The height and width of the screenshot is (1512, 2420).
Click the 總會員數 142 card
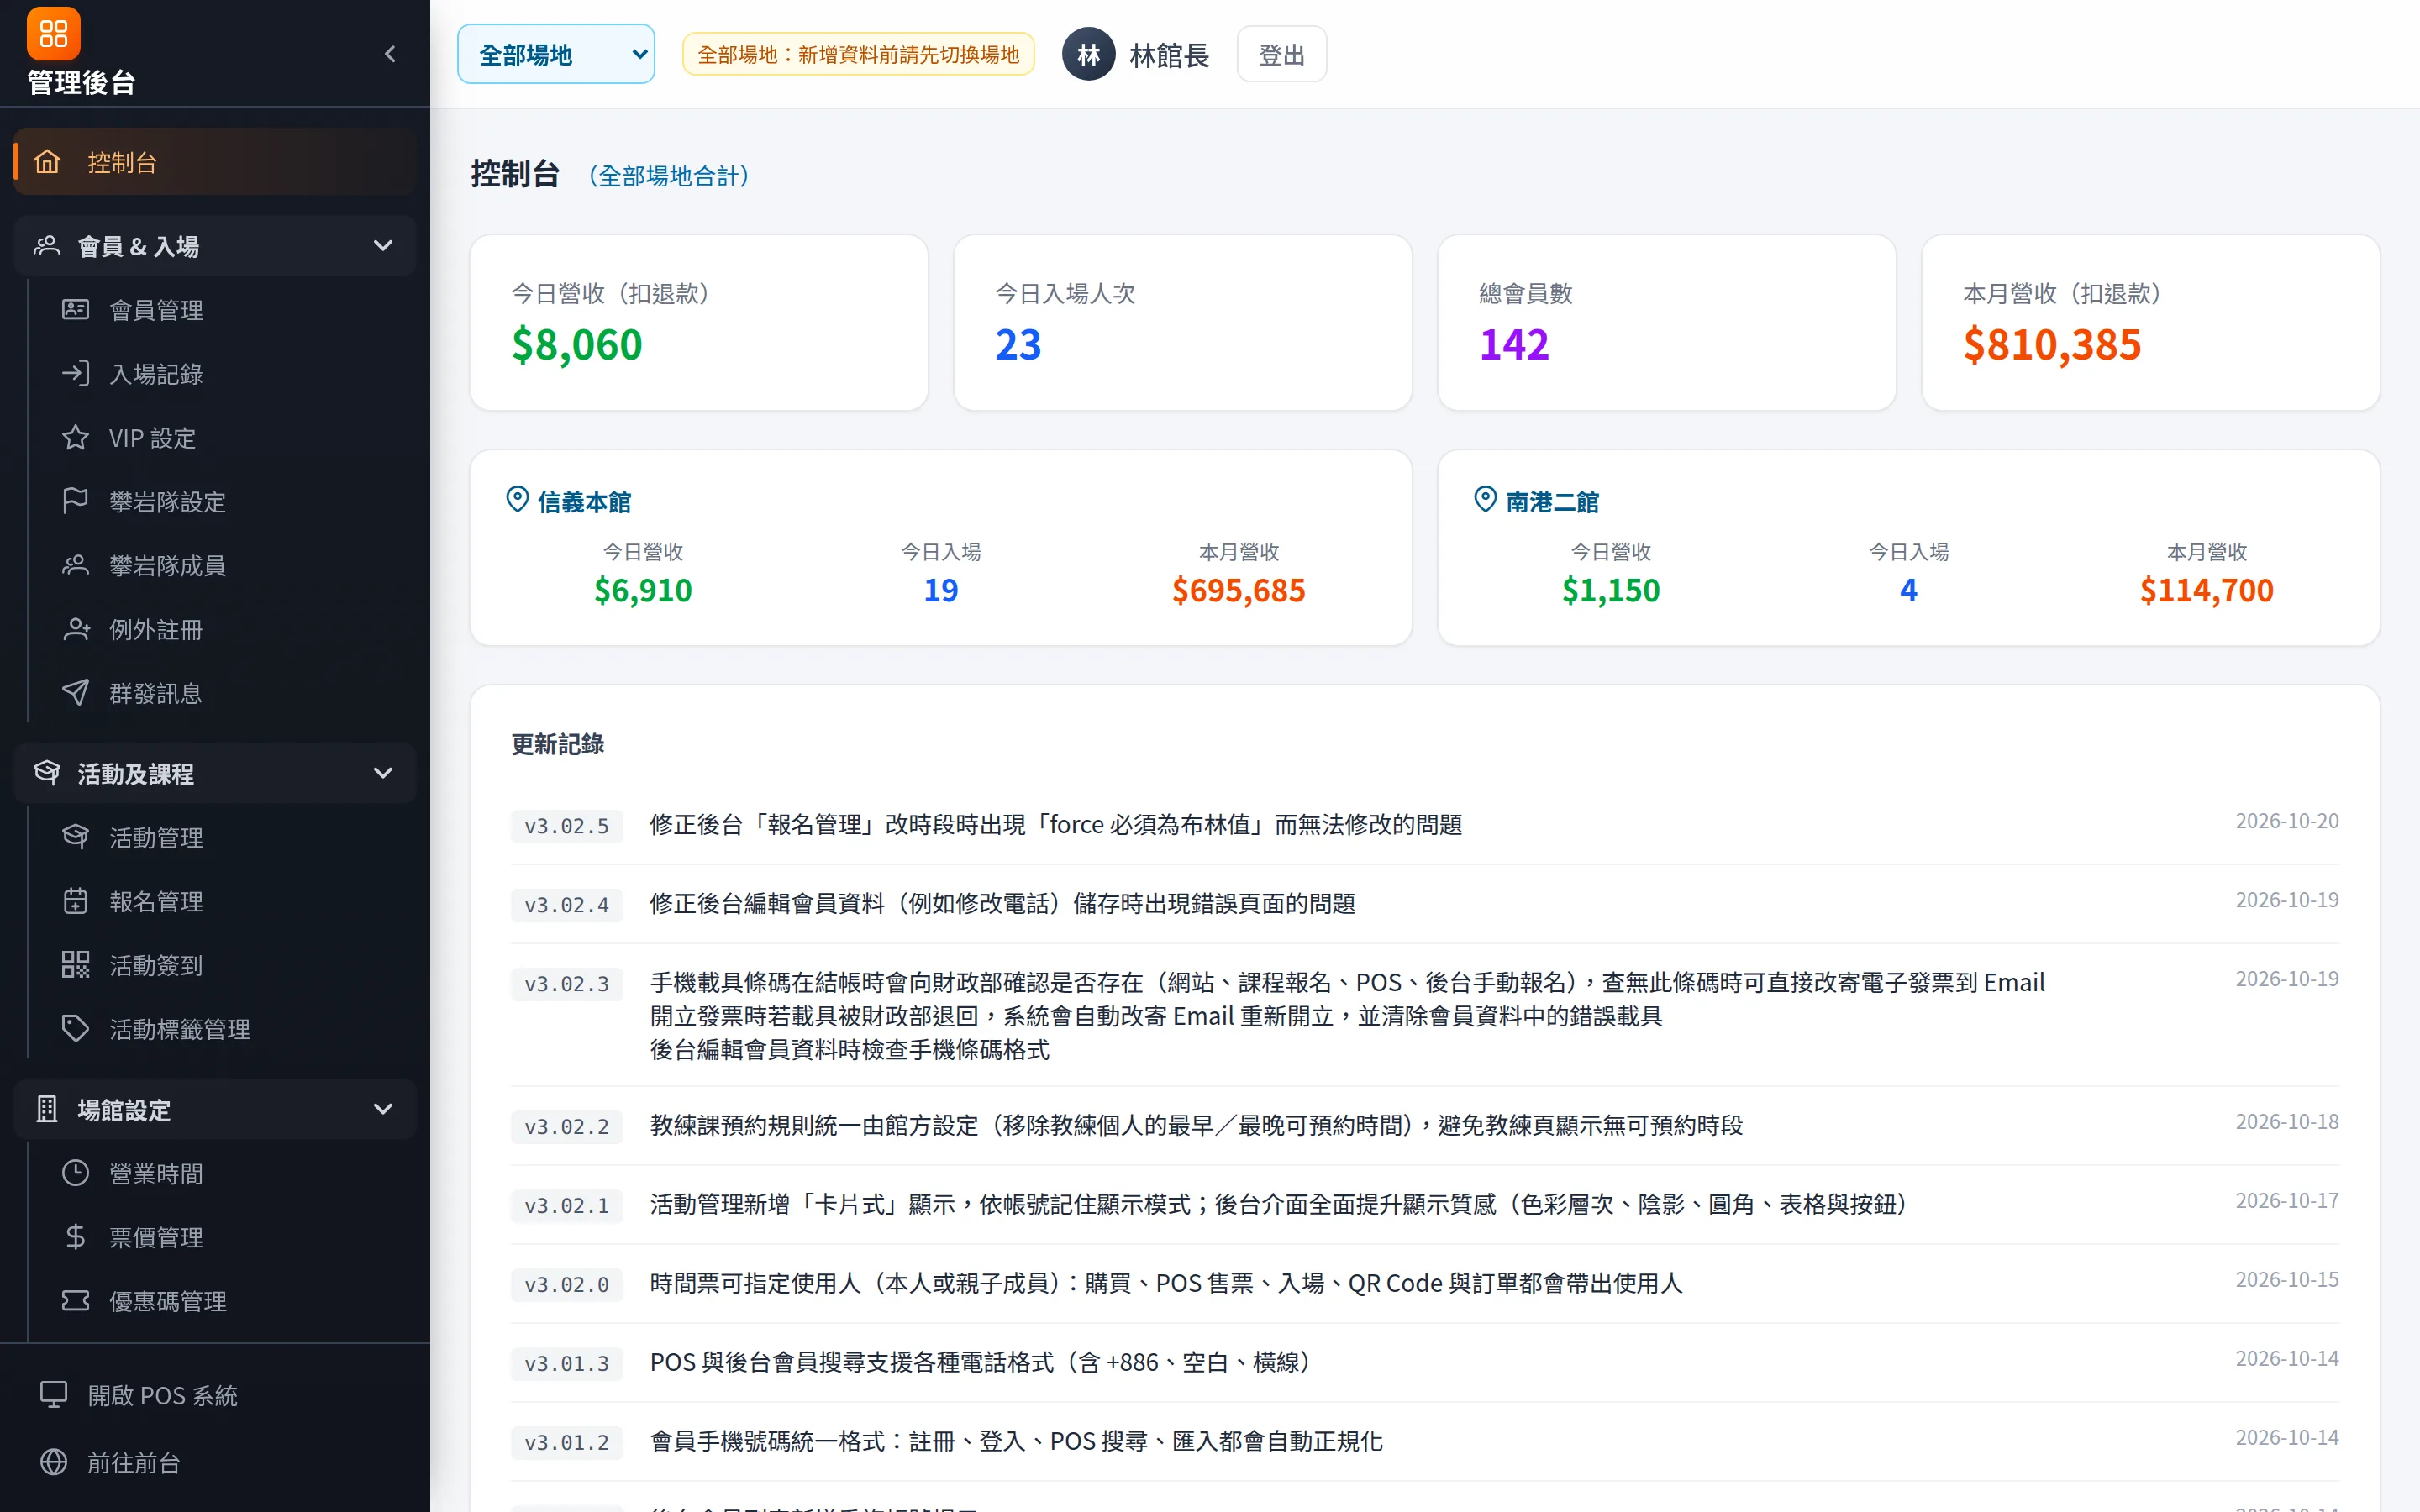click(1666, 322)
